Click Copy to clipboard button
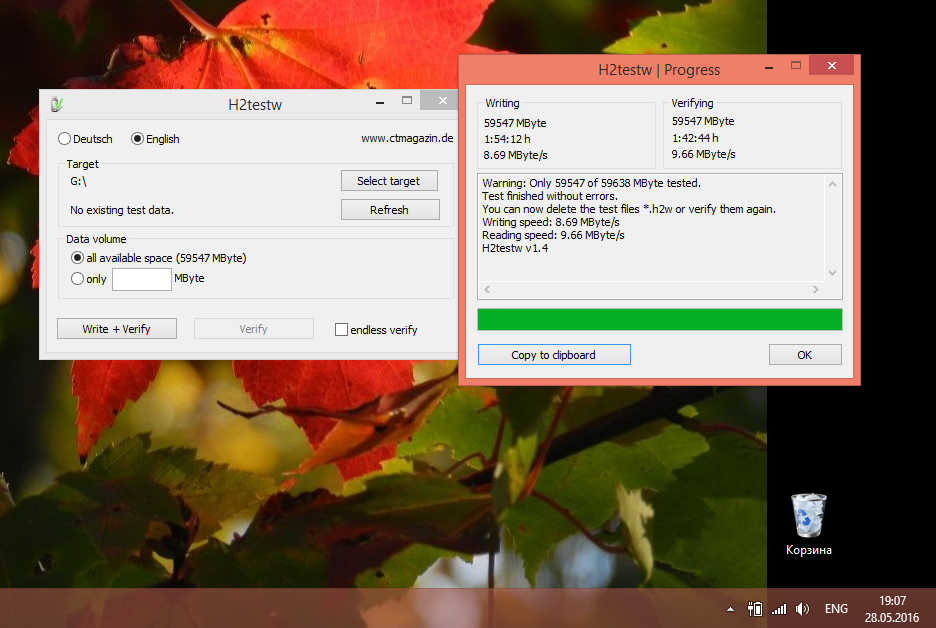The height and width of the screenshot is (628, 936). tap(554, 355)
